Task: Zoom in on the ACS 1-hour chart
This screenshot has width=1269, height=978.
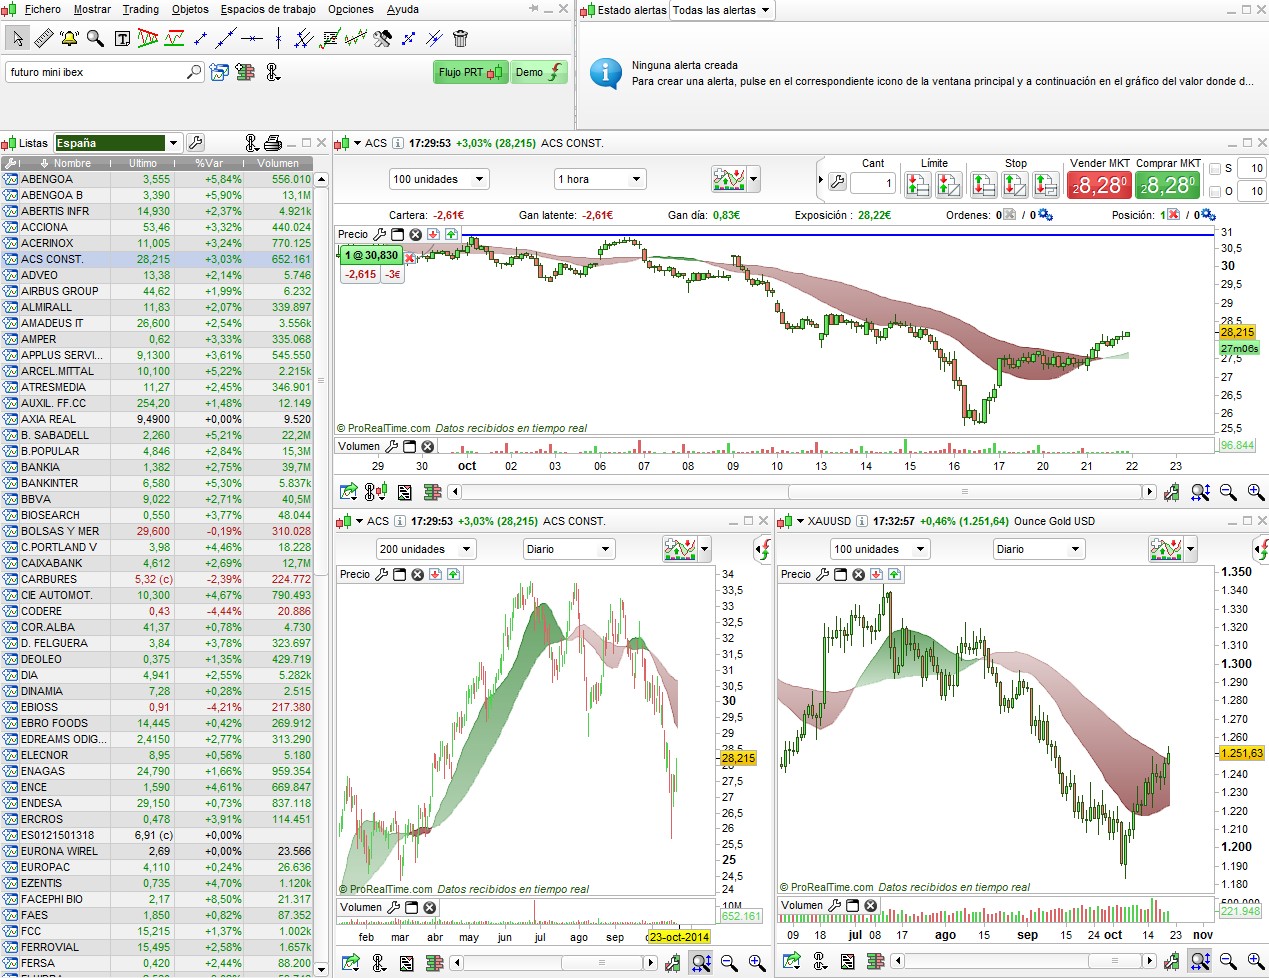Action: [1256, 492]
